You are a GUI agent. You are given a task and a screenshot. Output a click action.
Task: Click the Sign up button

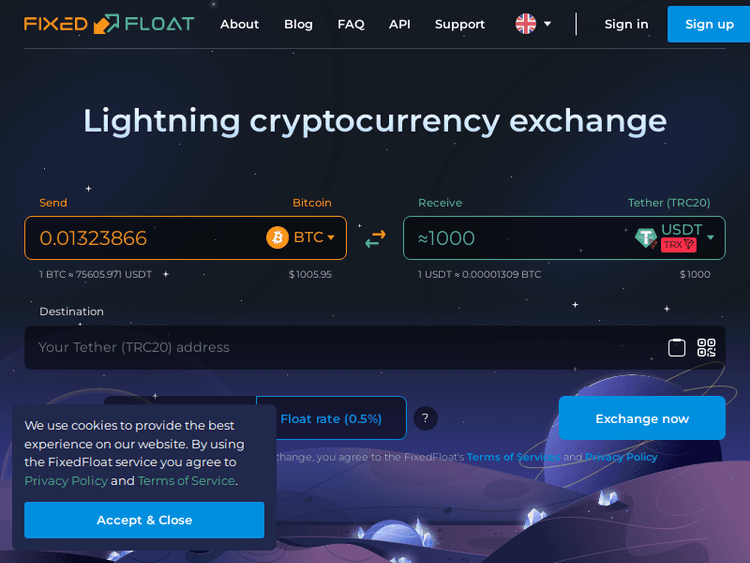709,24
